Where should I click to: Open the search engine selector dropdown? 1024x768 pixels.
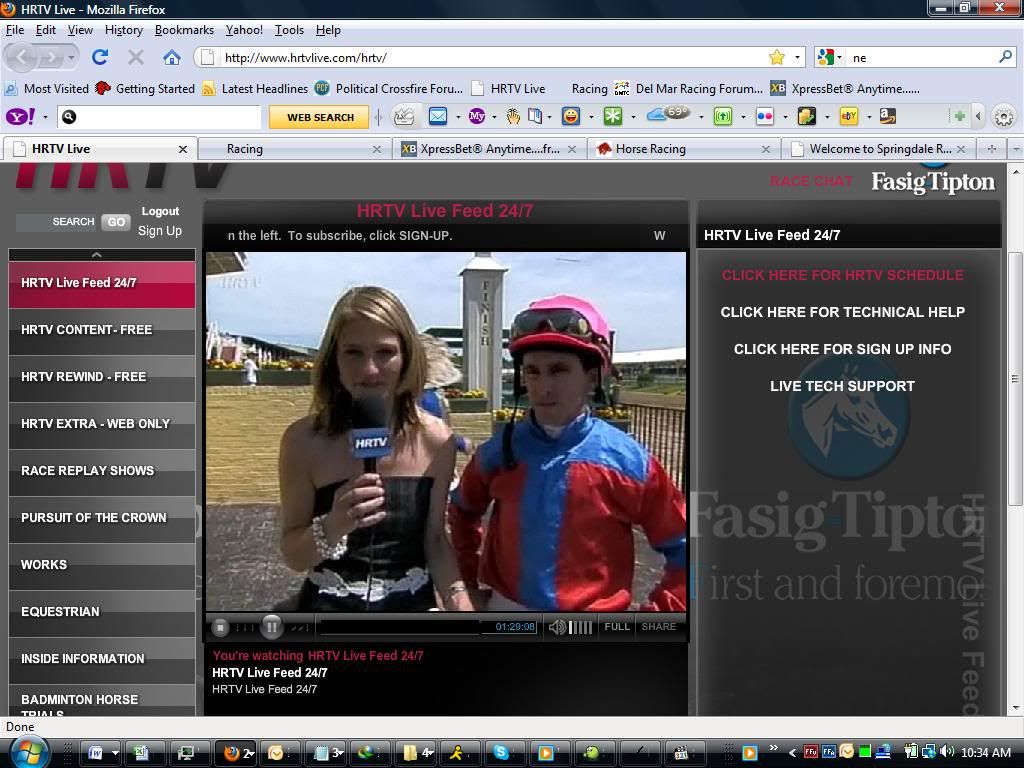839,57
